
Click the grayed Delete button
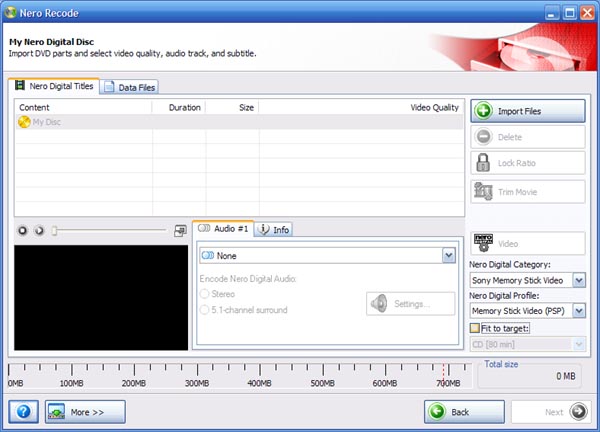(x=528, y=137)
